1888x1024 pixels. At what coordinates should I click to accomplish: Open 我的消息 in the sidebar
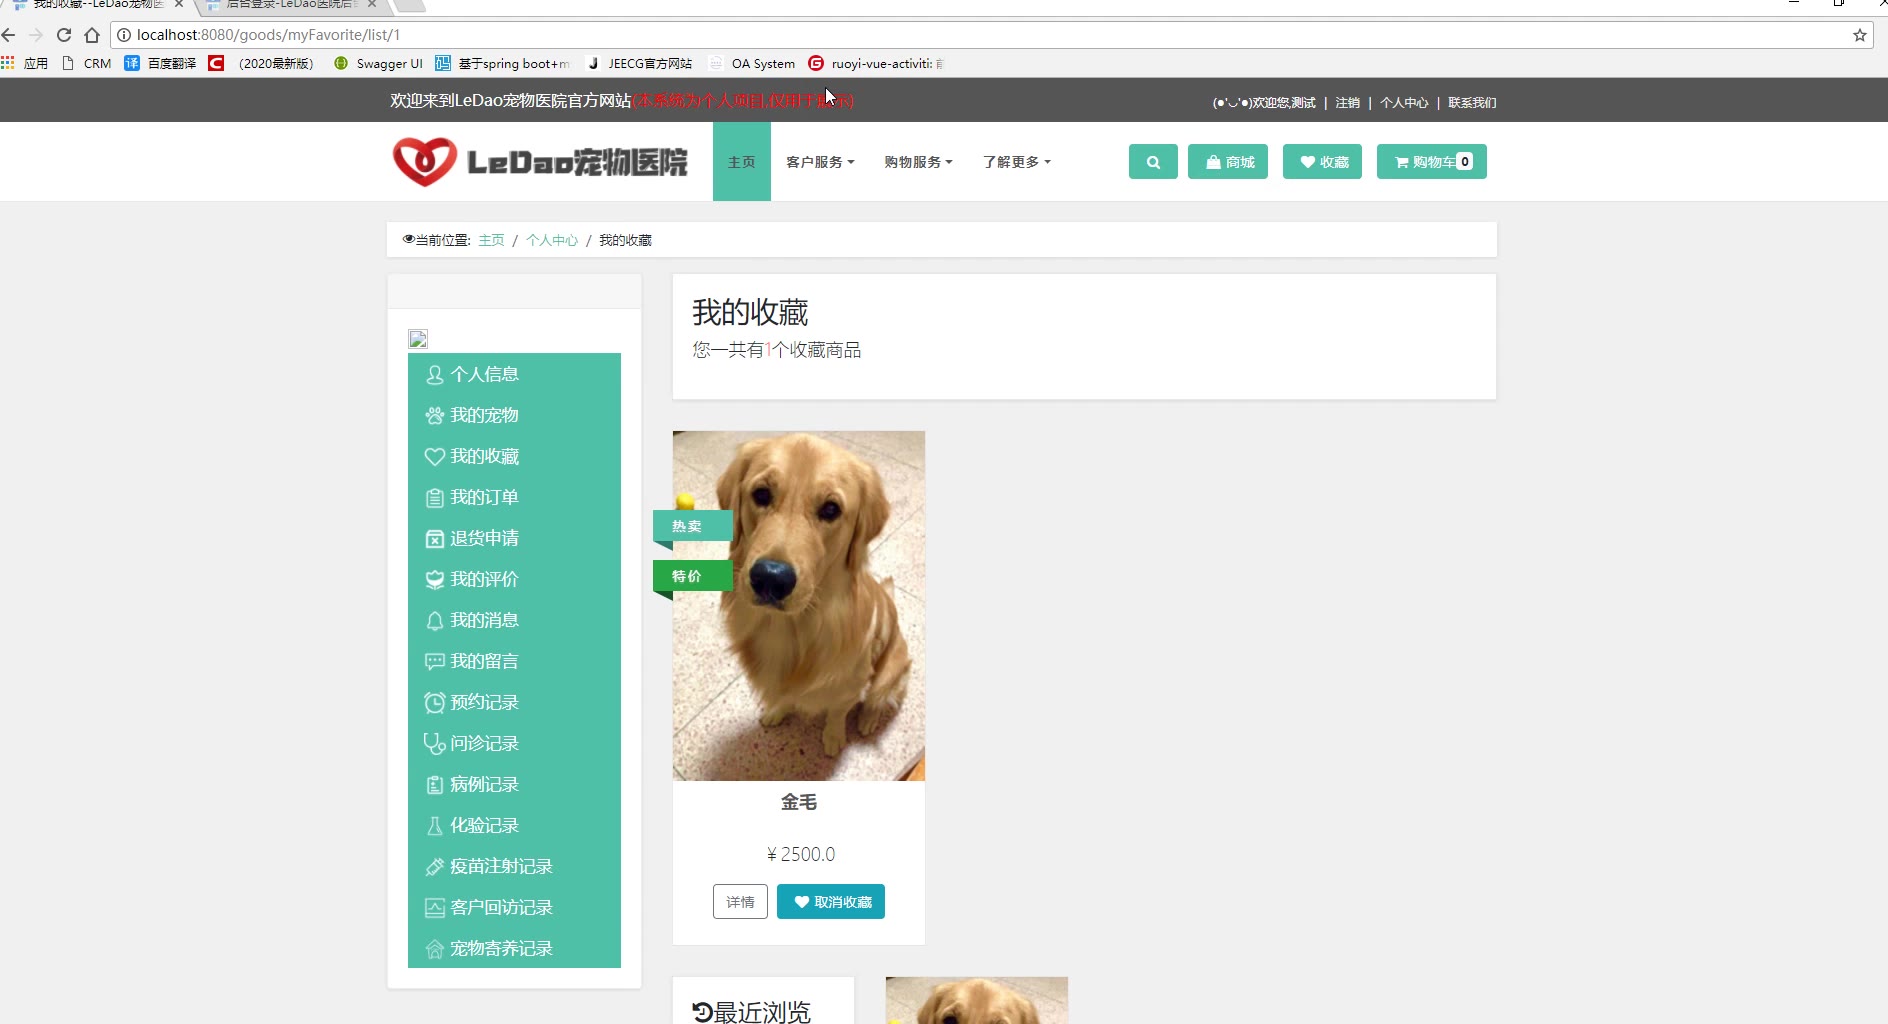pos(514,620)
